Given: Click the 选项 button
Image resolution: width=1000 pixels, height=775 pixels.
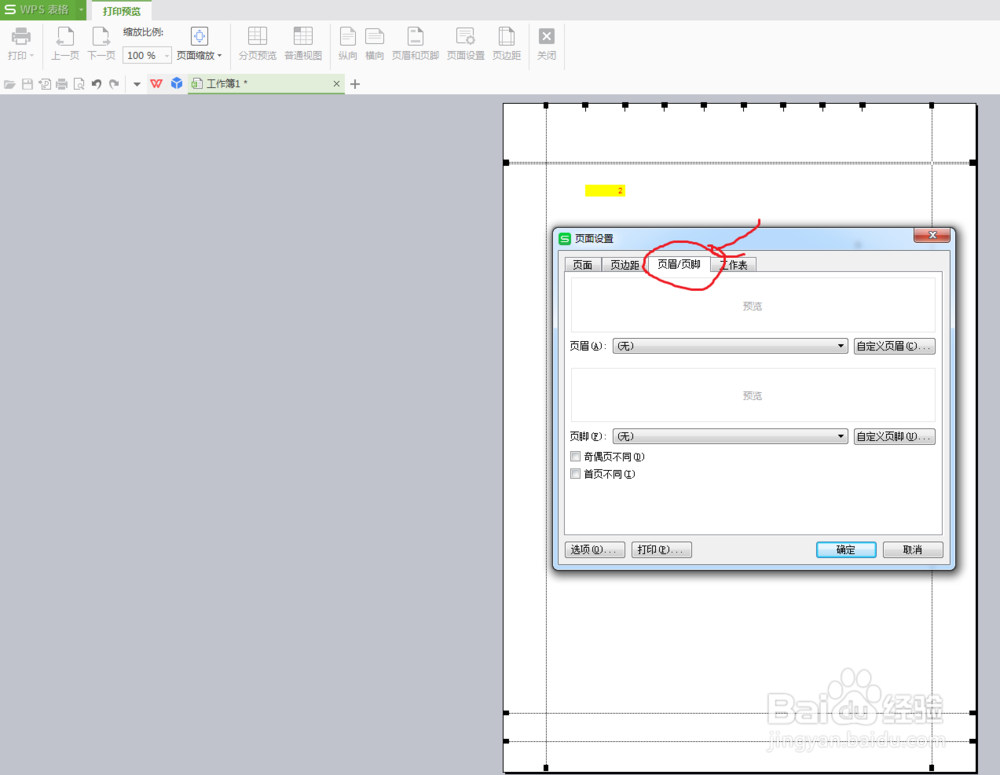Looking at the screenshot, I should (594, 549).
